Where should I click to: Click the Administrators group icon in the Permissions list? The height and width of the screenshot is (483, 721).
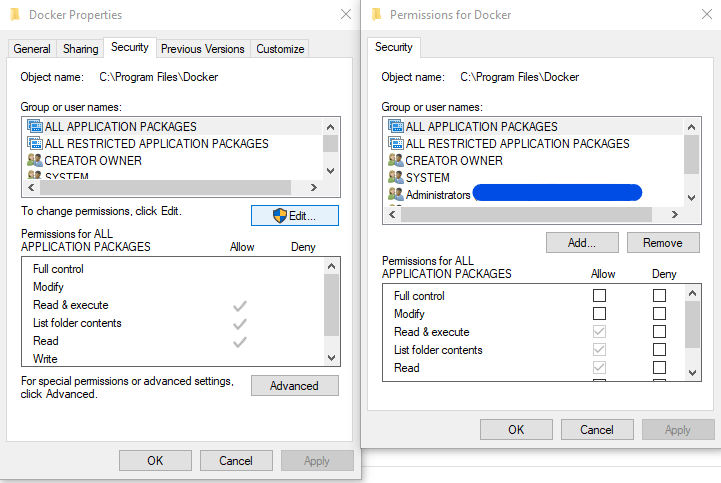tap(395, 195)
